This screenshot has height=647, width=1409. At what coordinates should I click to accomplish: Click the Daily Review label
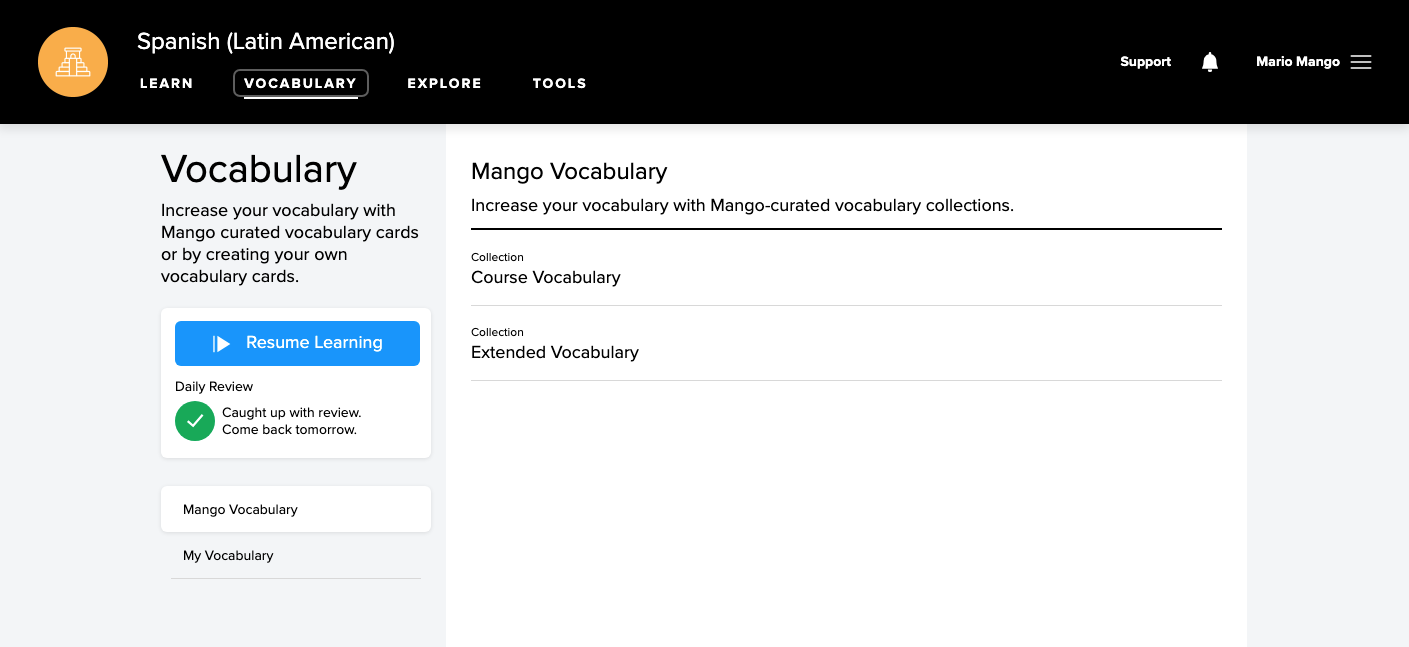(214, 386)
